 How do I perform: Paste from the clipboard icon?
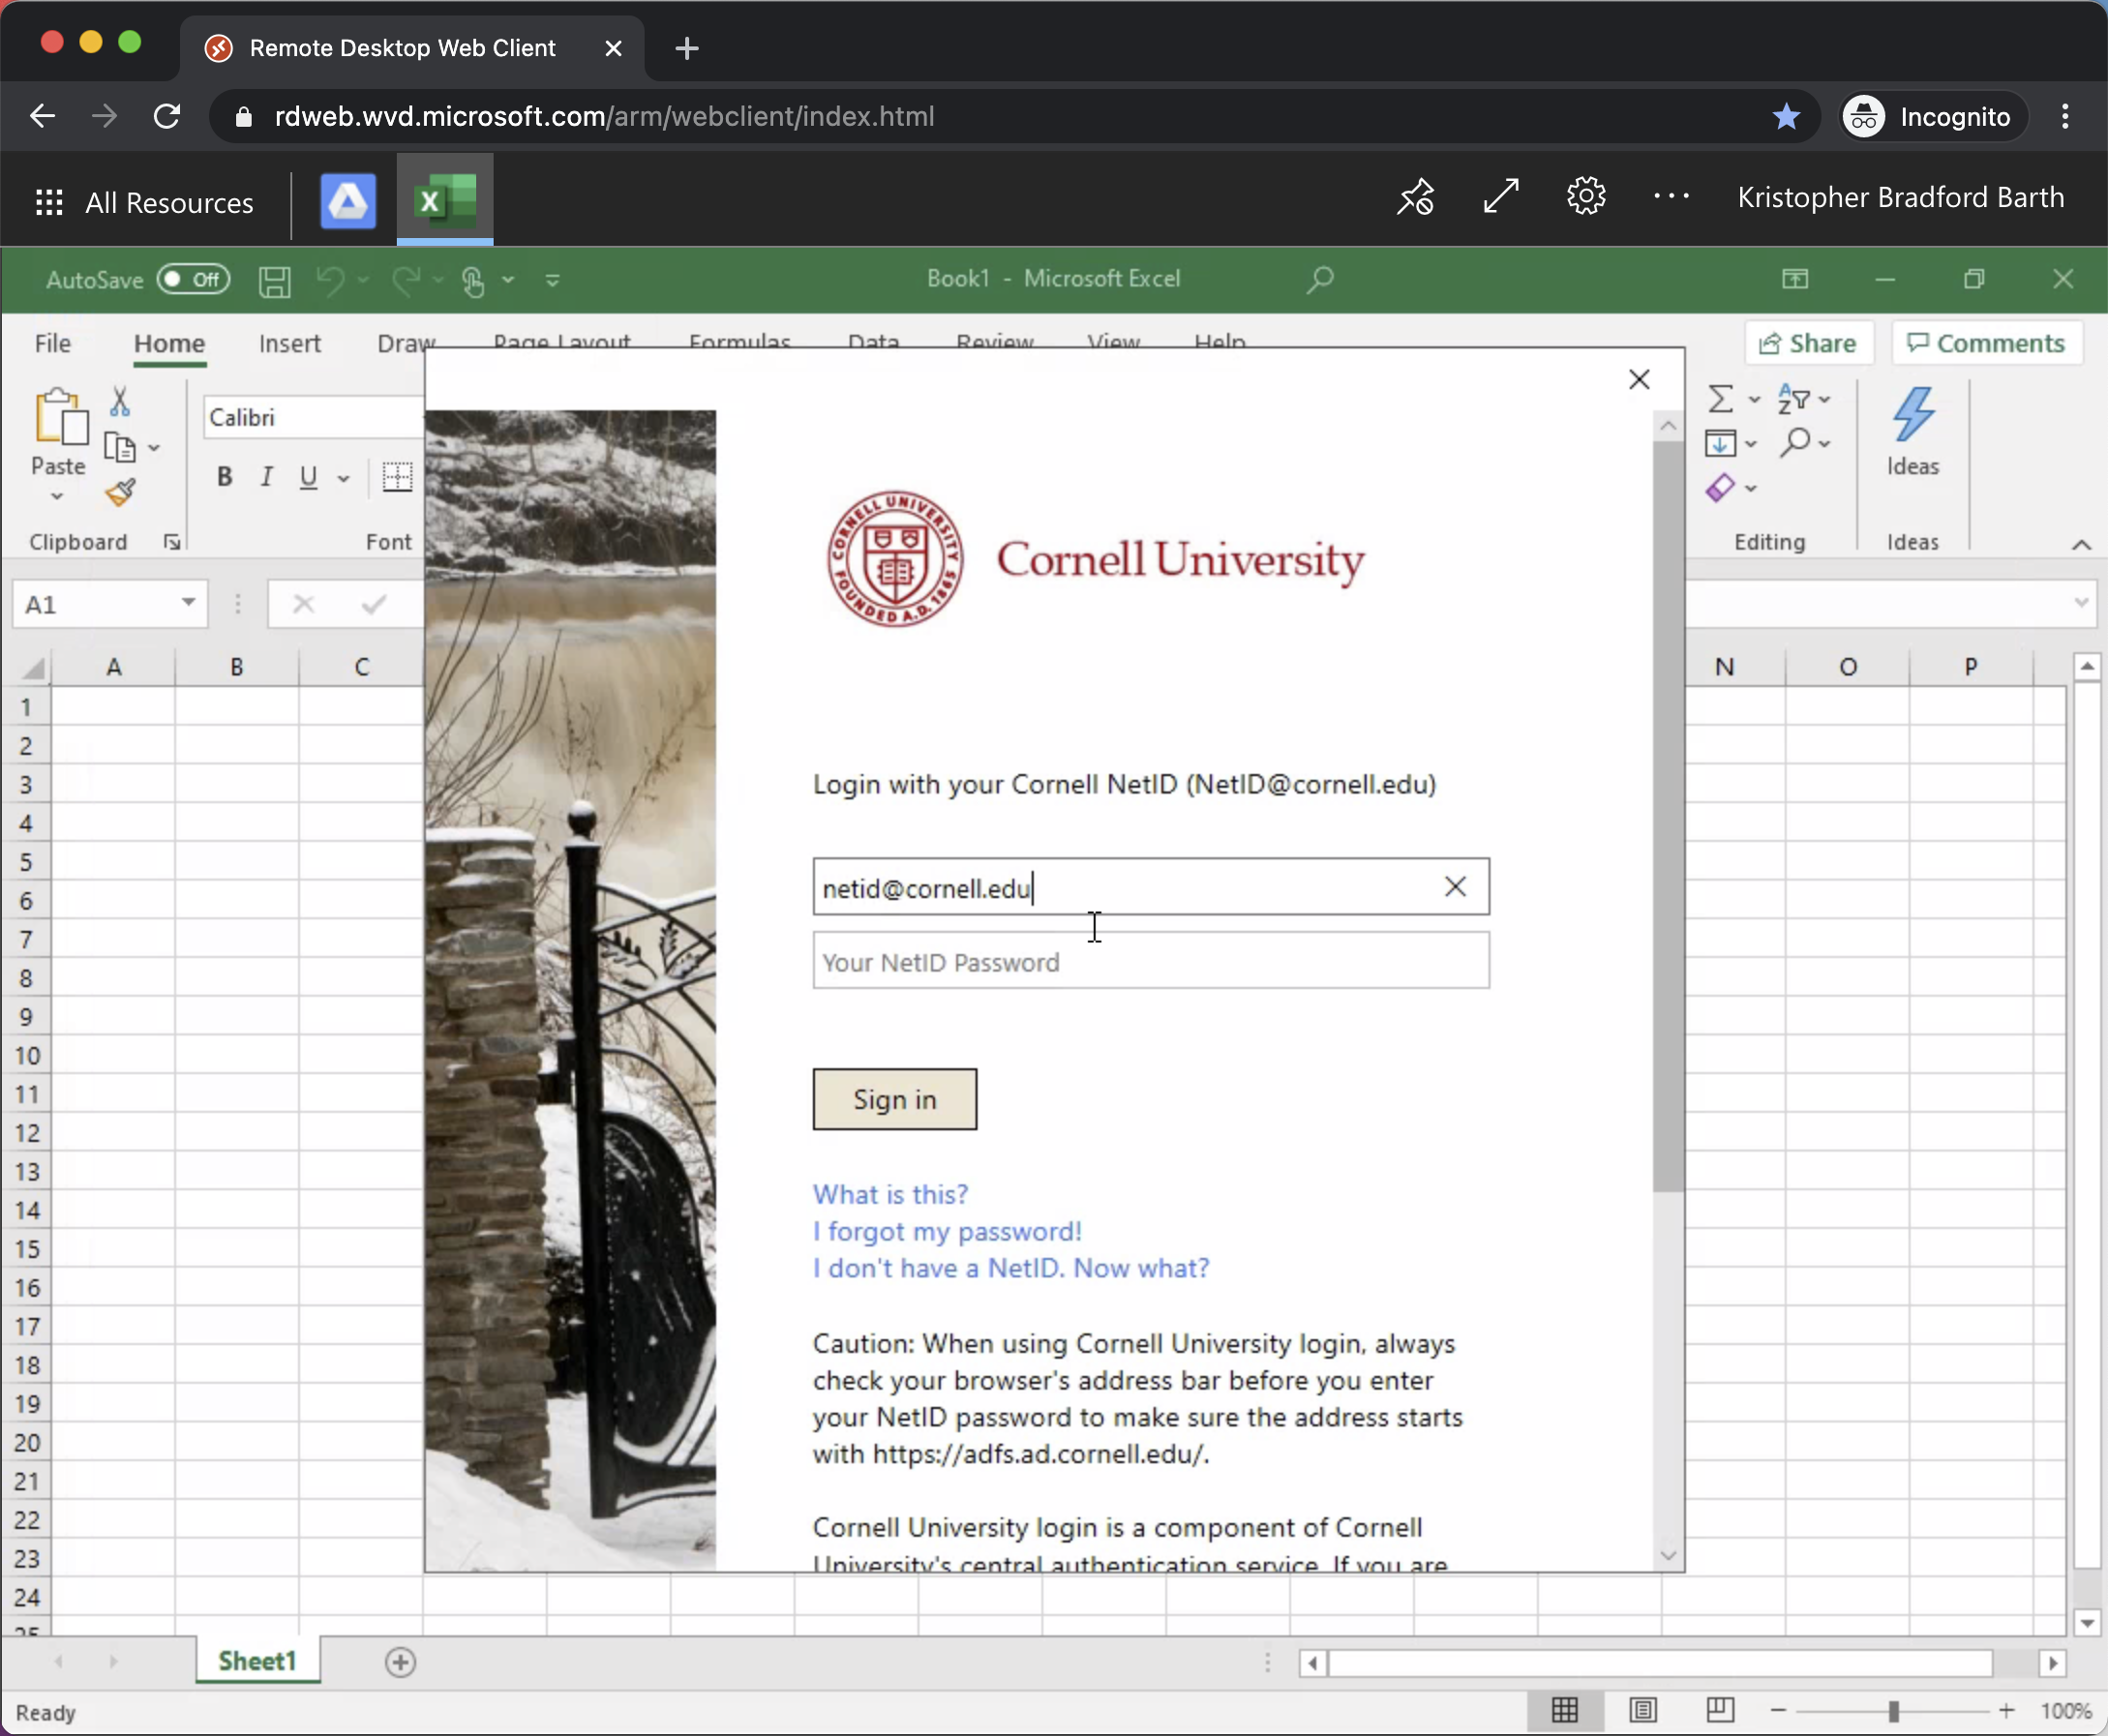(60, 416)
